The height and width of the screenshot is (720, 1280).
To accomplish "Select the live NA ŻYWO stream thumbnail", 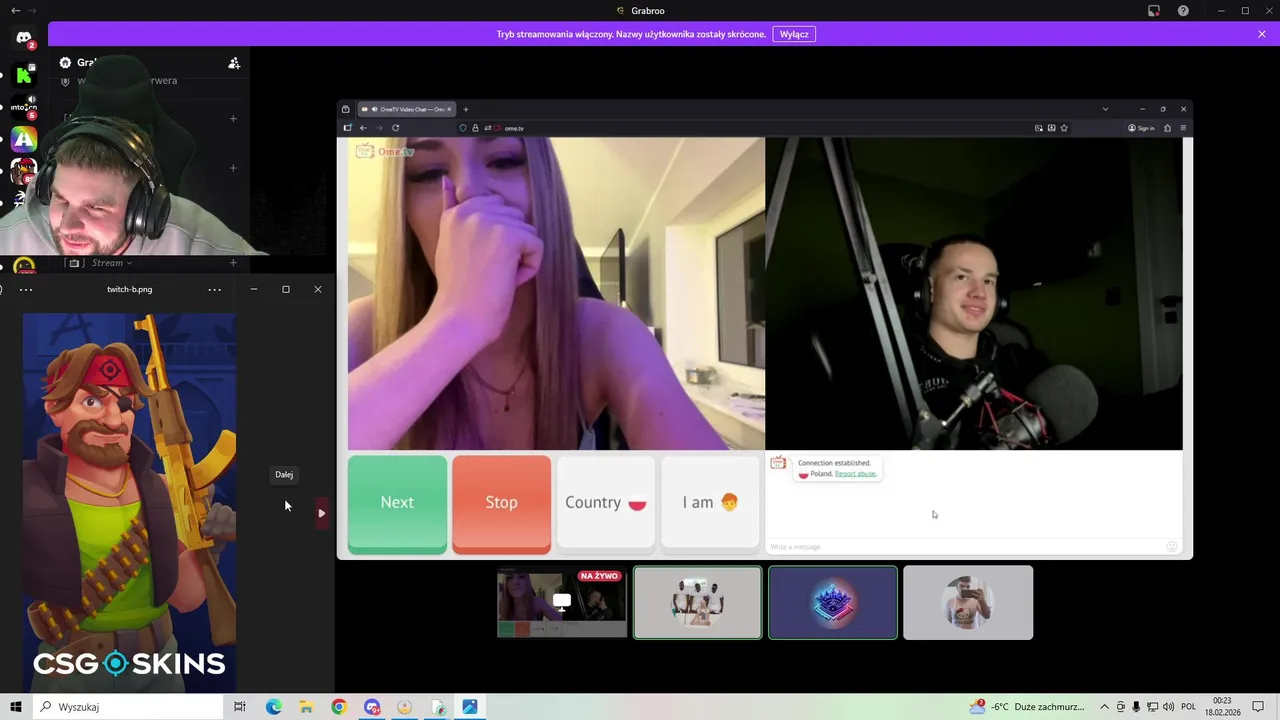I will coord(562,602).
